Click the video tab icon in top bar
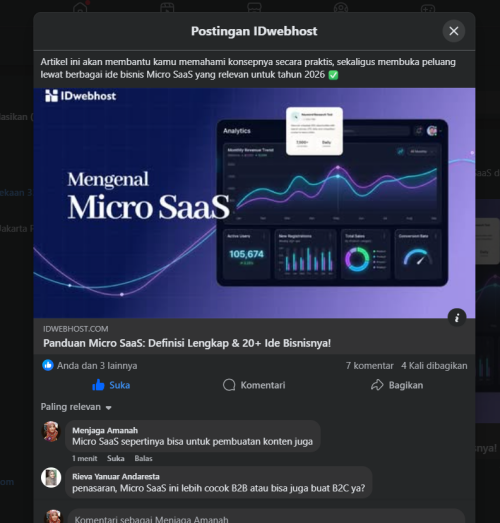The height and width of the screenshot is (523, 500). 167,7
